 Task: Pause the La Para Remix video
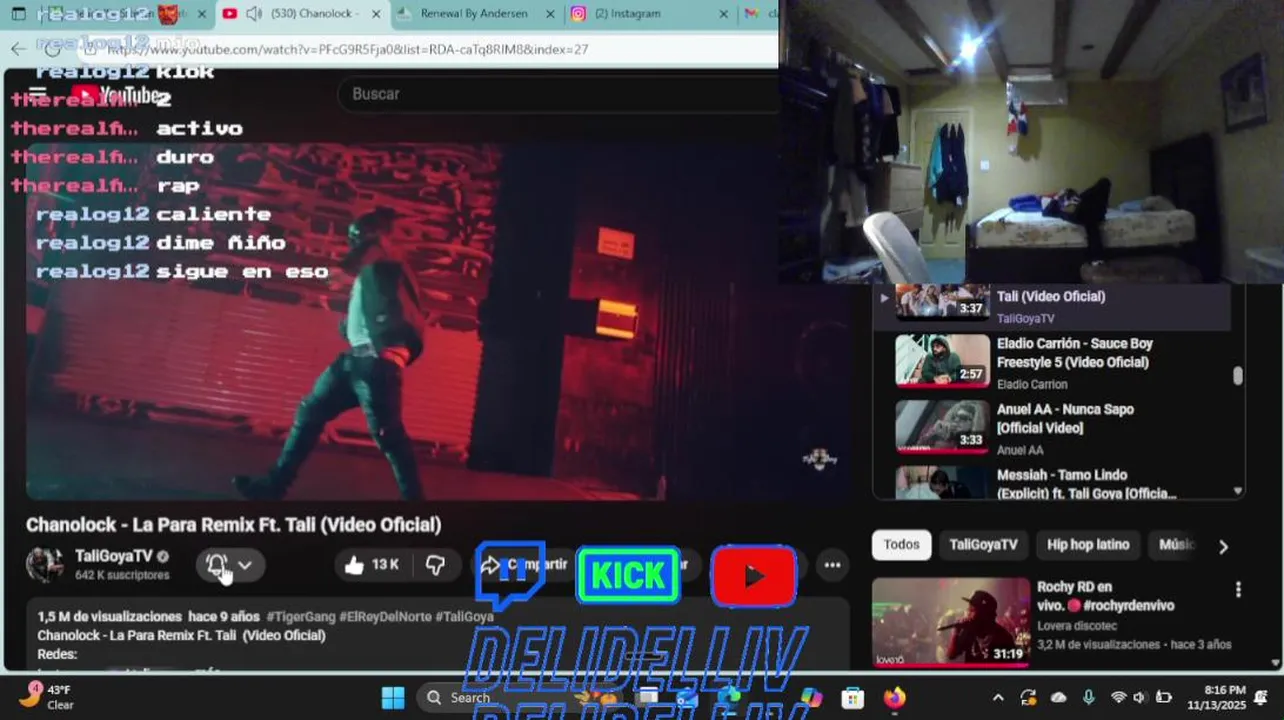438,320
